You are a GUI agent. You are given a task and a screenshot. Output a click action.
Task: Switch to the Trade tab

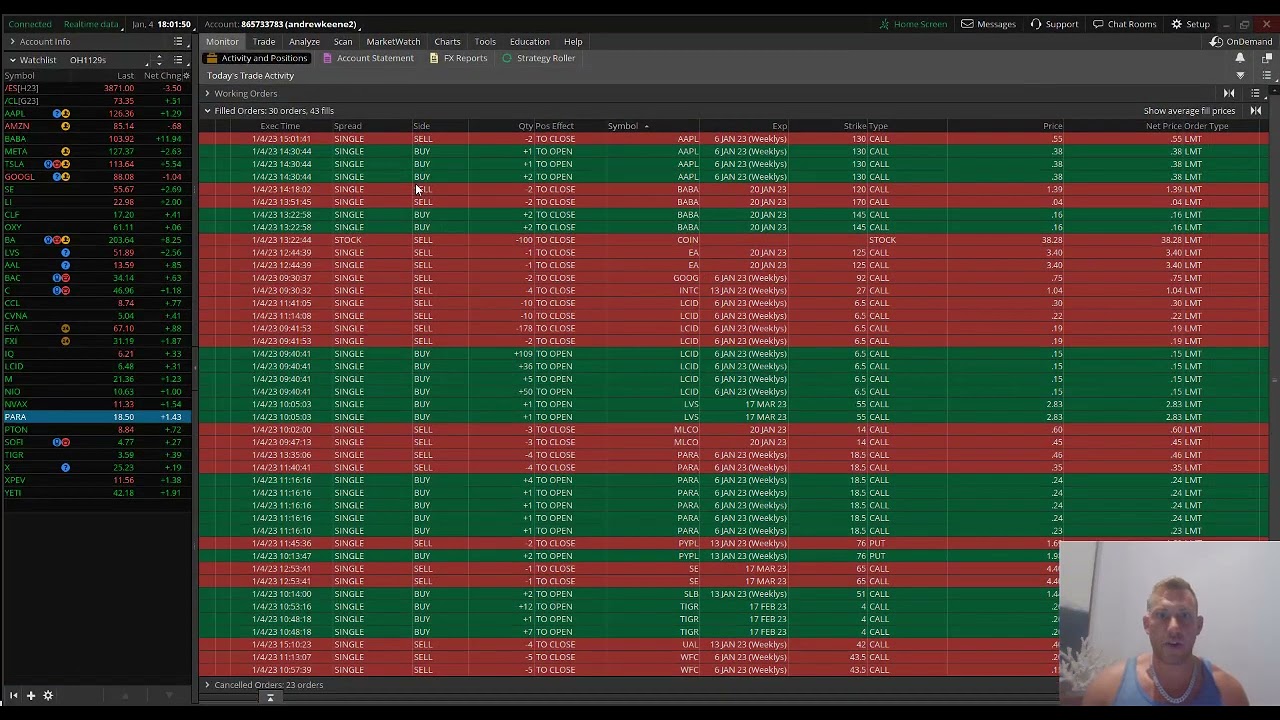click(x=264, y=42)
